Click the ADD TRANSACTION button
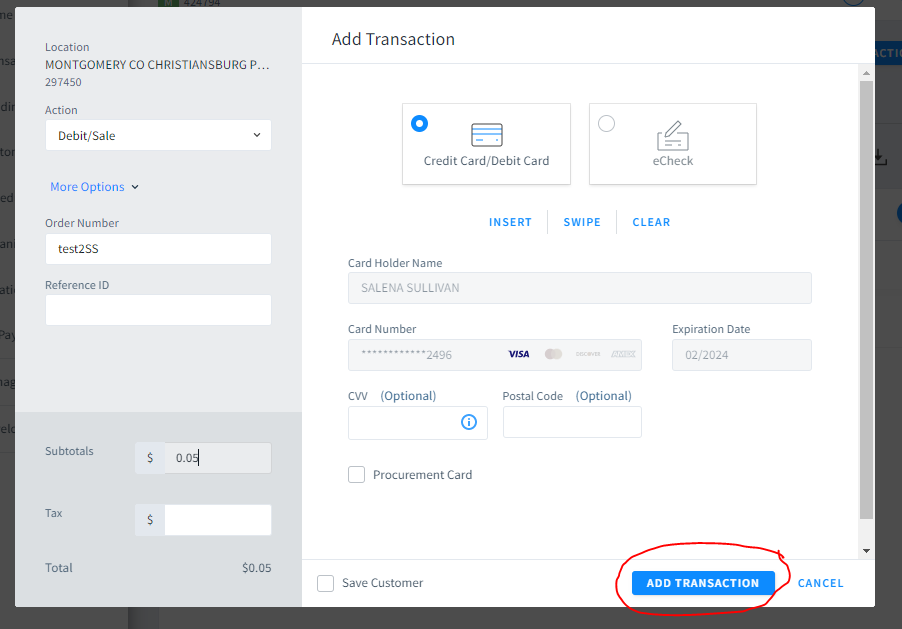This screenshot has width=902, height=629. (x=703, y=583)
